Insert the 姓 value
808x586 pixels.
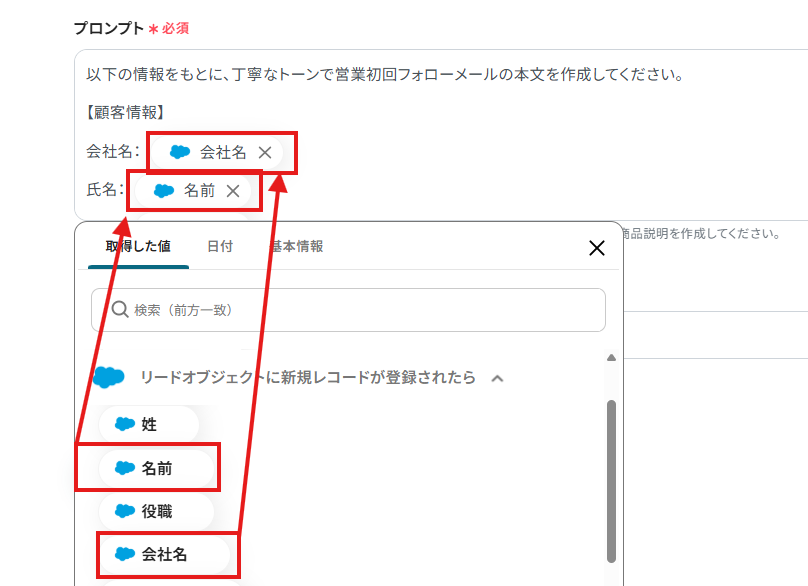tap(148, 424)
